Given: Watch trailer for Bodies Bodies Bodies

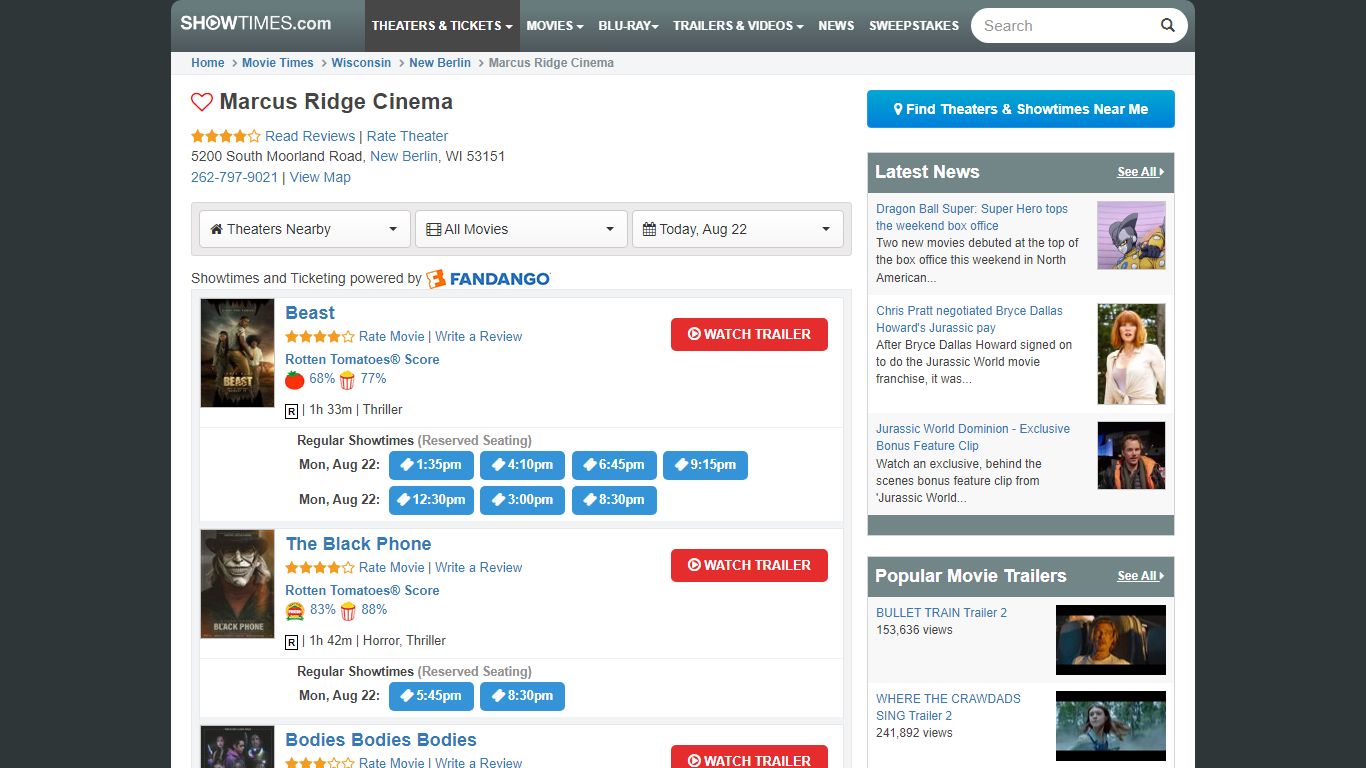Looking at the screenshot, I should (749, 759).
